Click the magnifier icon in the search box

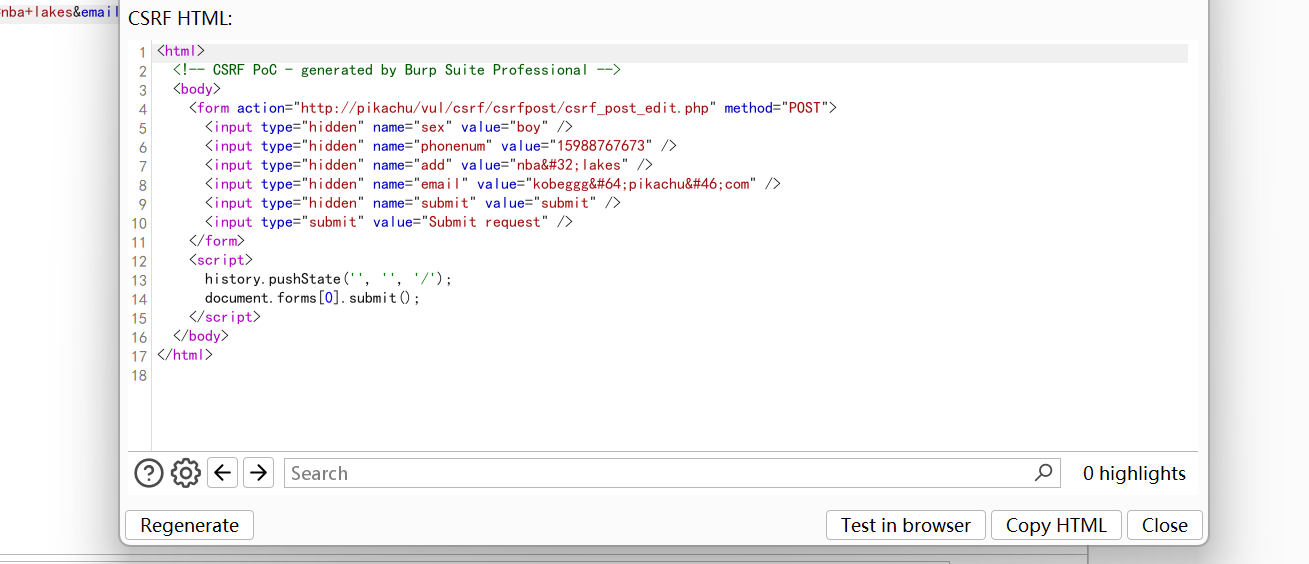(1043, 472)
